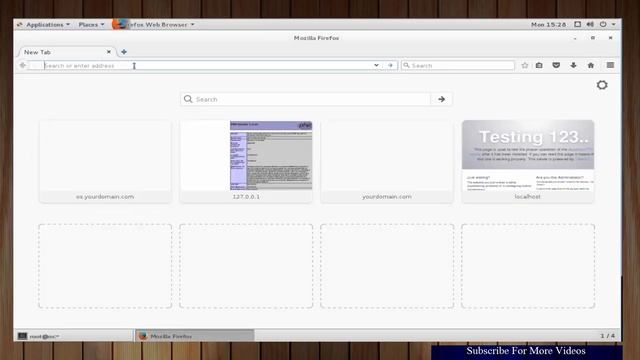Open the hamburger menu
The width and height of the screenshot is (640, 360).
(610, 65)
